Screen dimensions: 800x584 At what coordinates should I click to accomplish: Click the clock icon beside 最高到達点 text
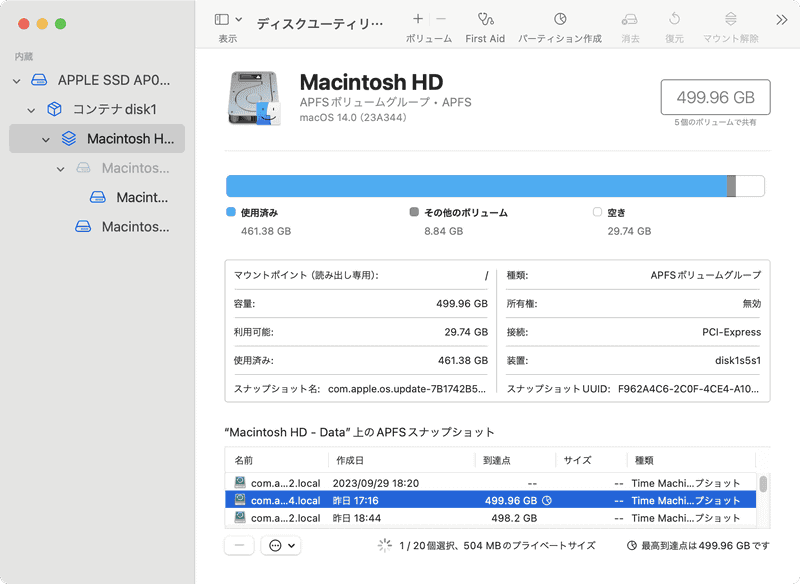(x=632, y=545)
